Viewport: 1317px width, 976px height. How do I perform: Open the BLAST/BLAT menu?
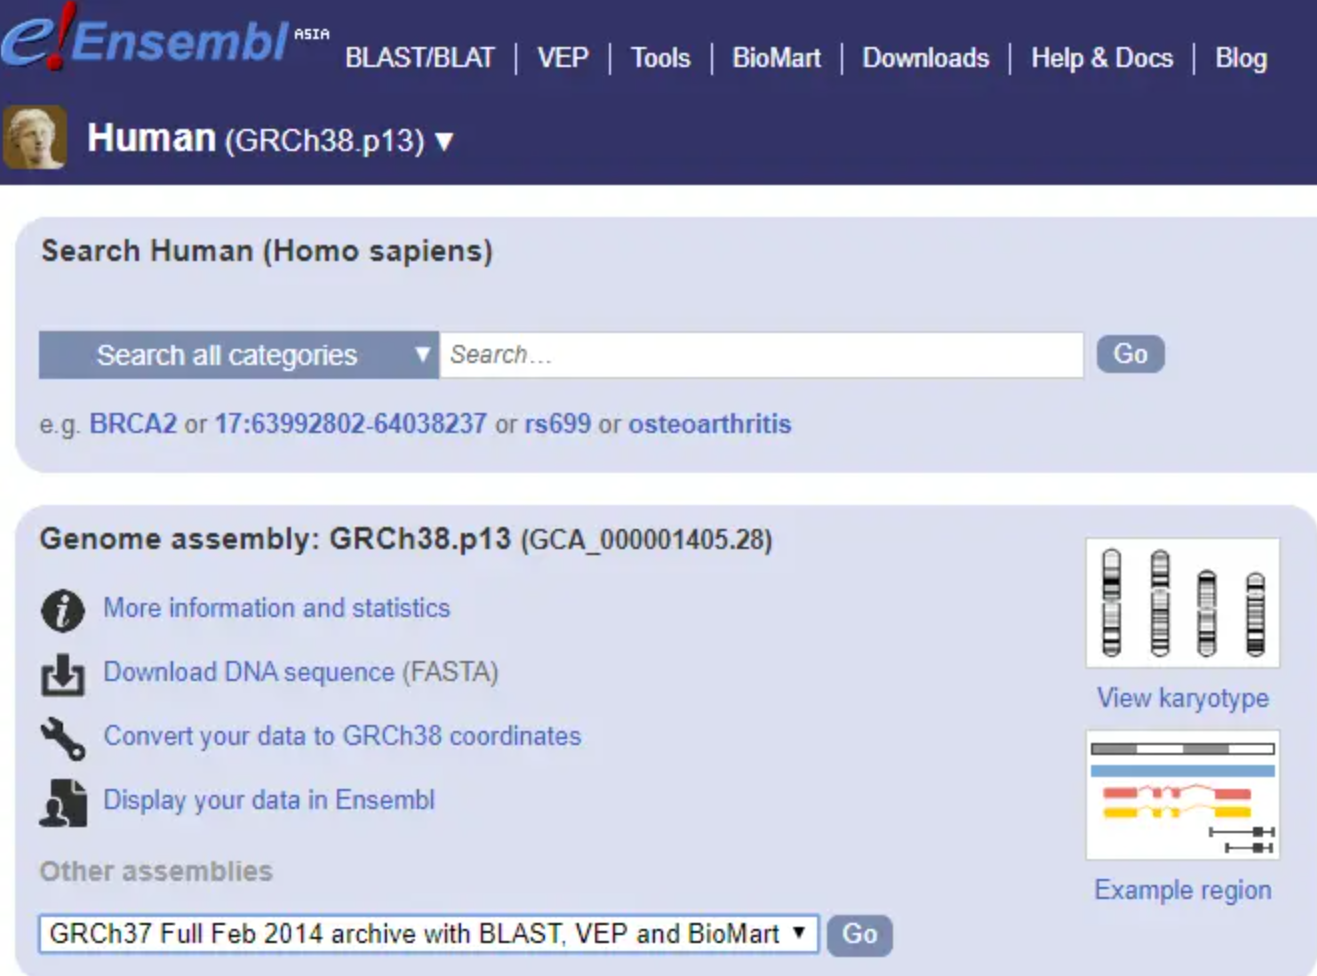[420, 58]
